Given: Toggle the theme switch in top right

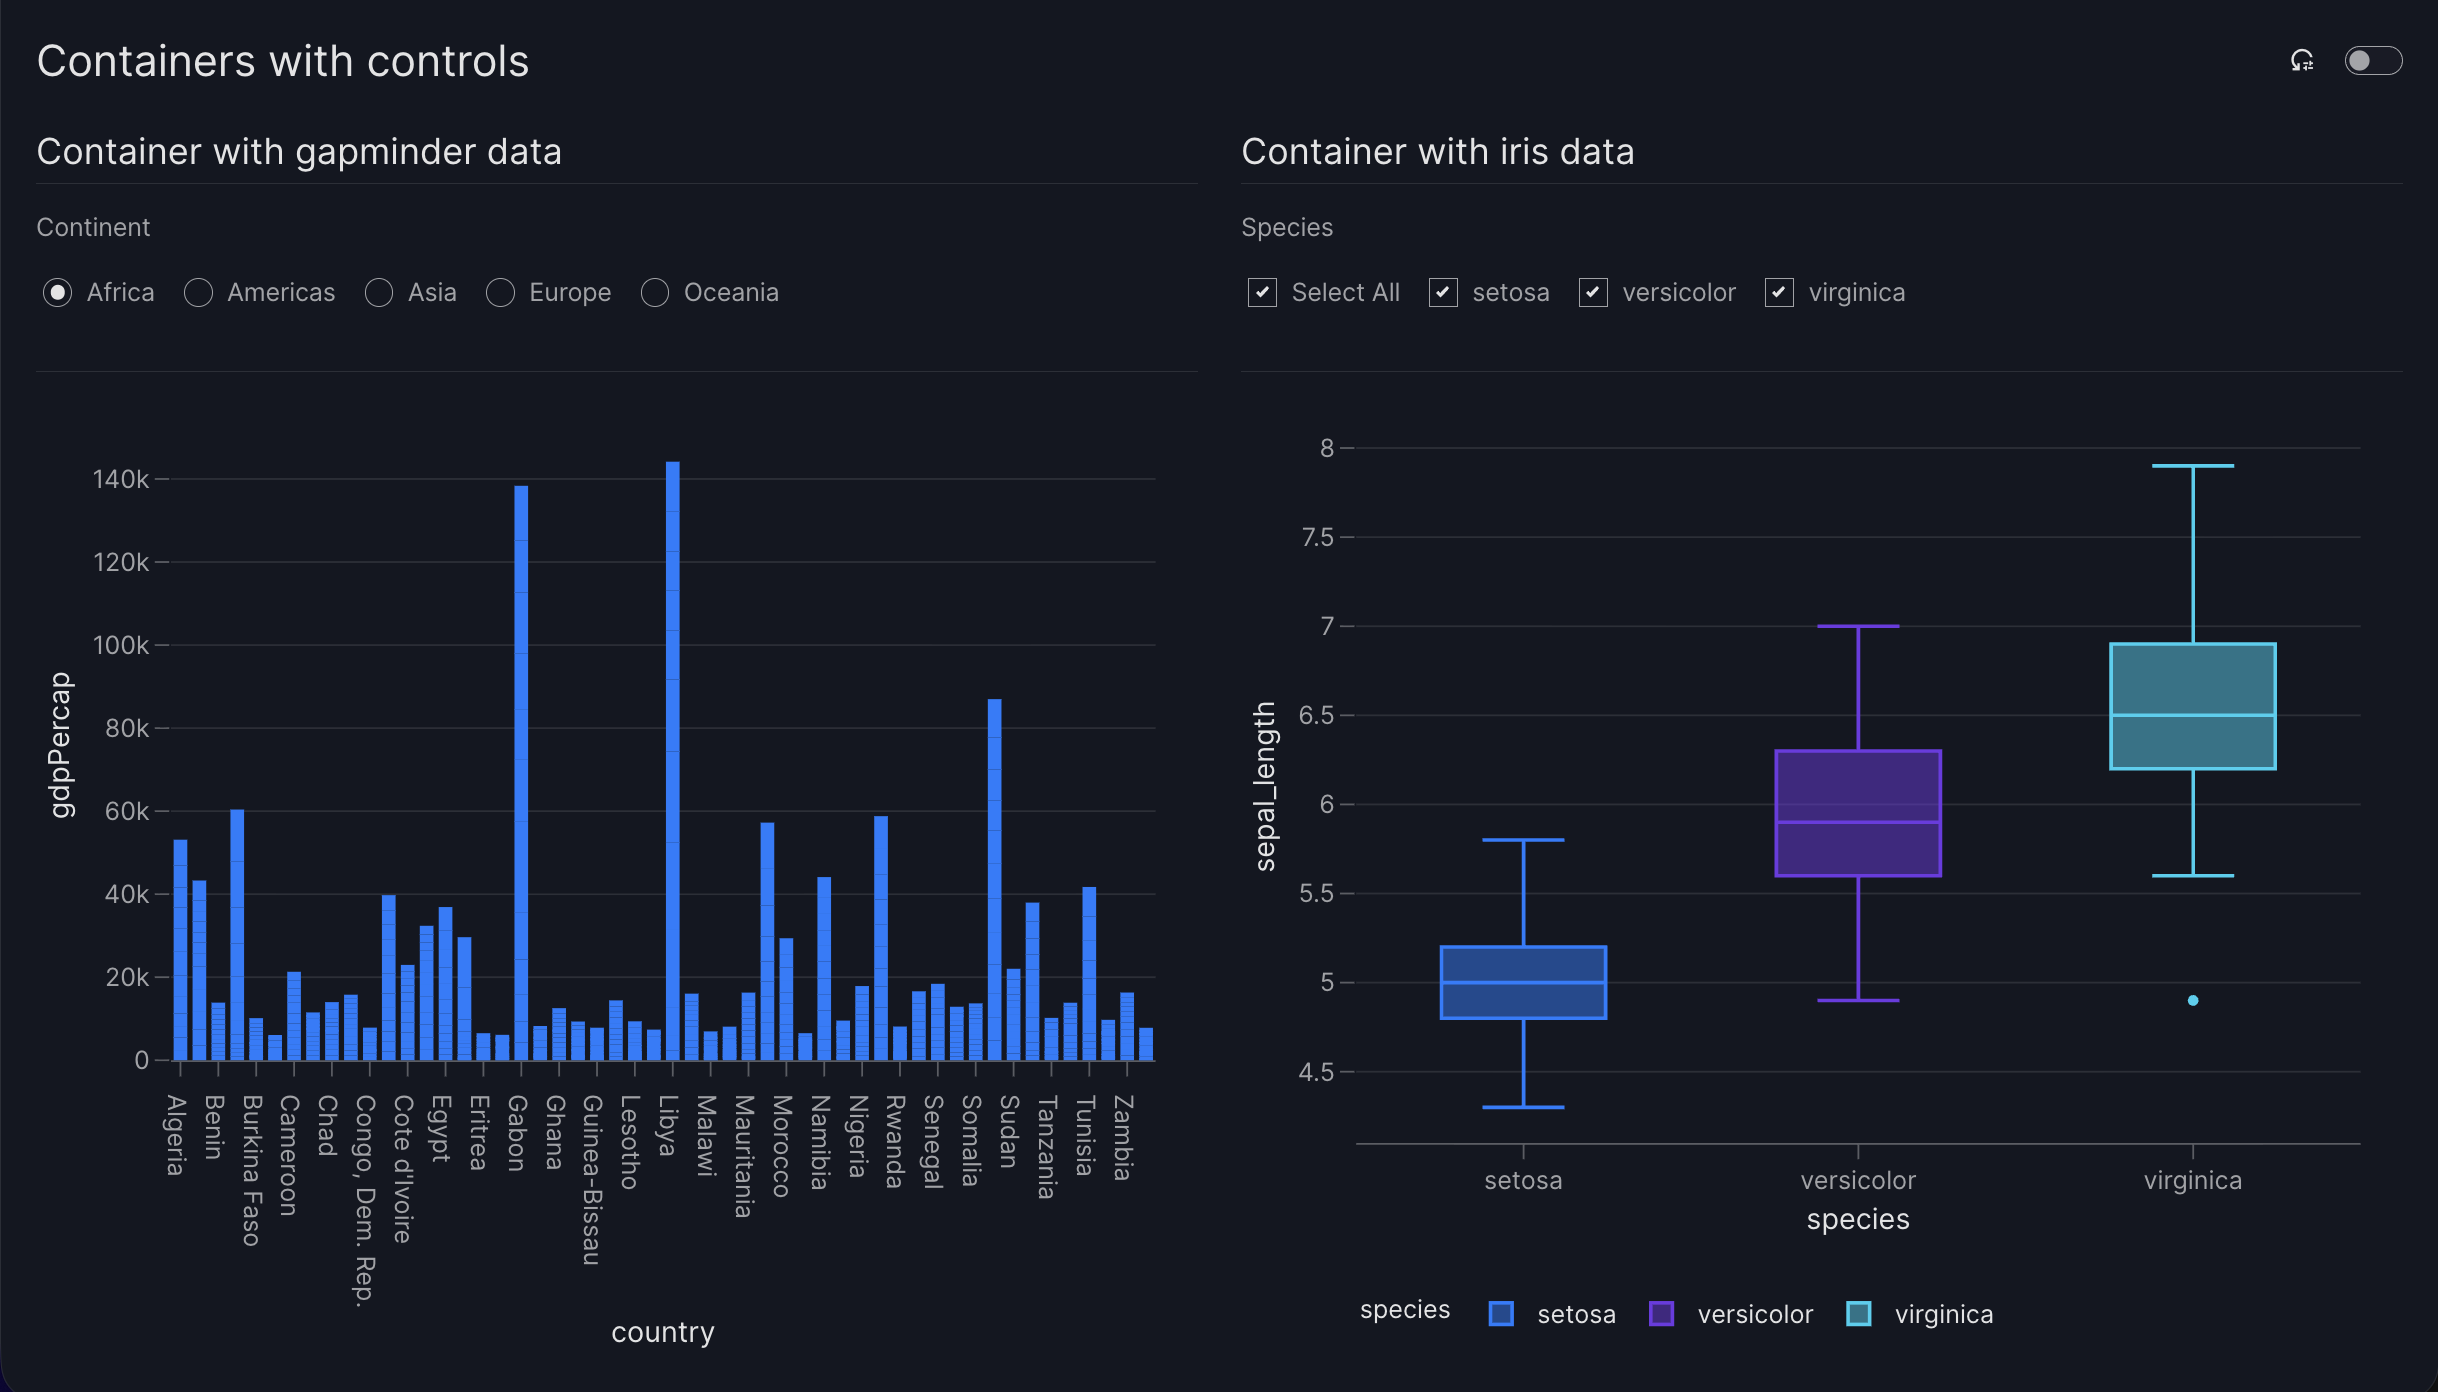Looking at the screenshot, I should click(x=2373, y=61).
